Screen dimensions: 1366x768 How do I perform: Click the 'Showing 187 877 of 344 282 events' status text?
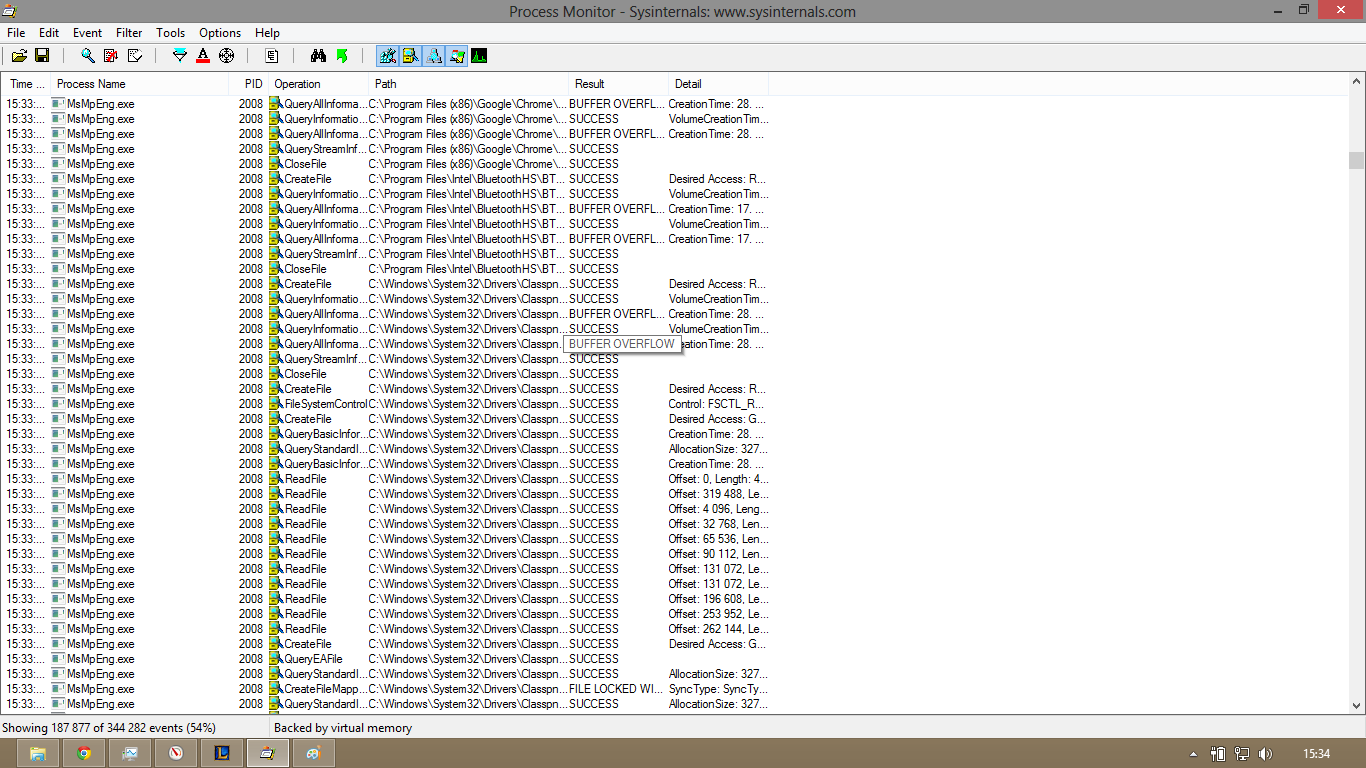[x=109, y=728]
